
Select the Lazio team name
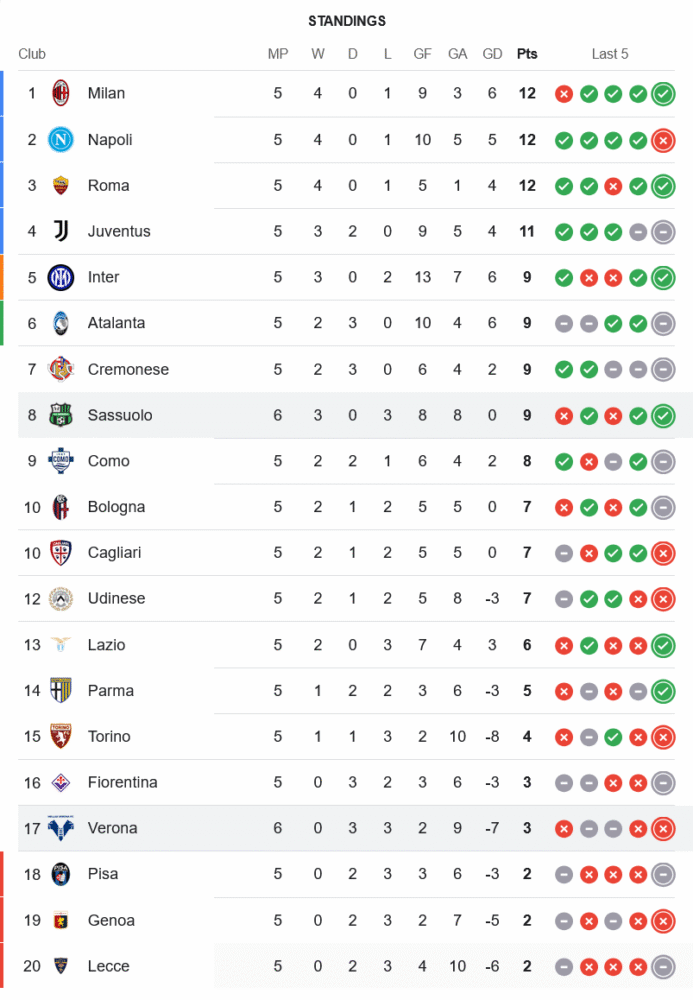point(106,645)
